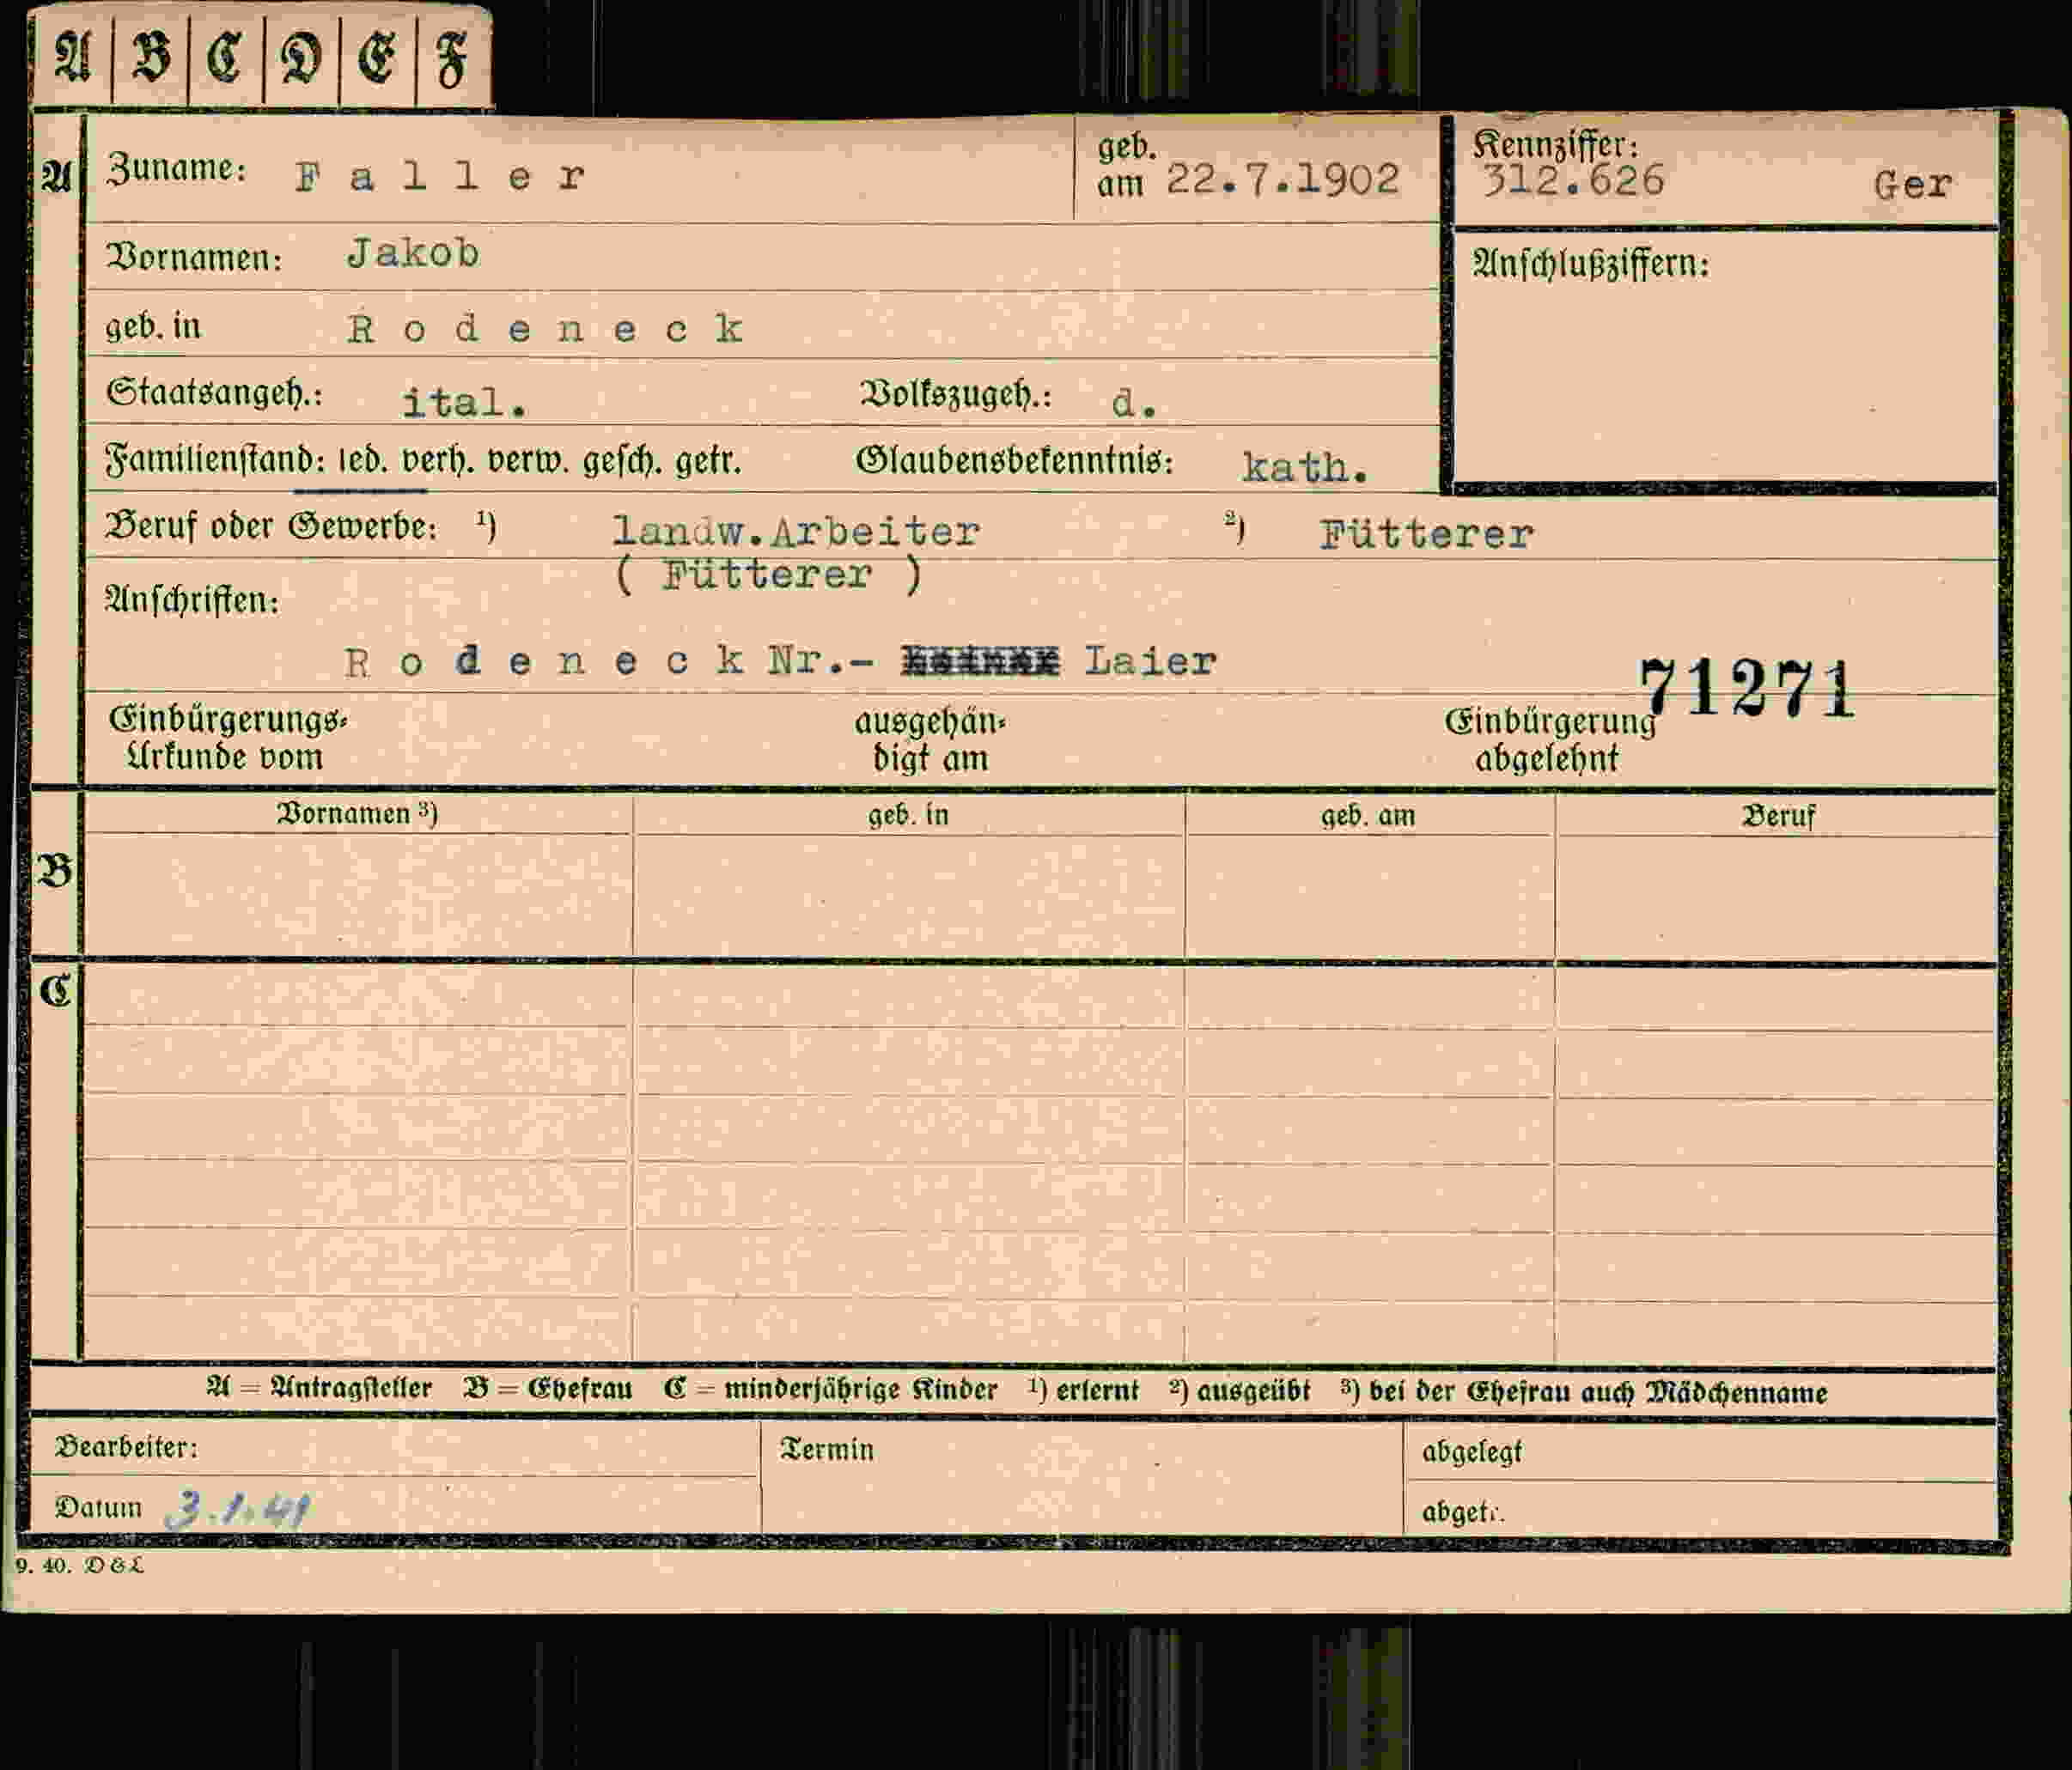Viewport: 2072px width, 1770px height.
Task: Click the religion value 'kath.'
Action: [1304, 468]
